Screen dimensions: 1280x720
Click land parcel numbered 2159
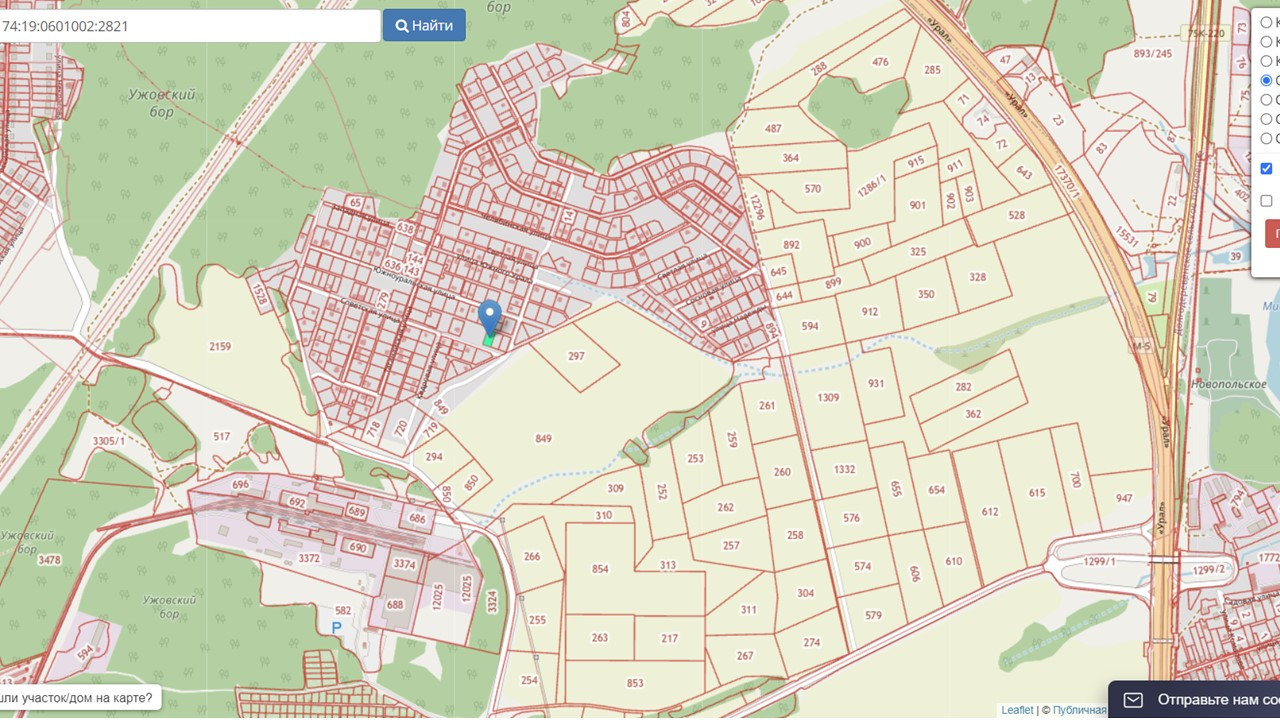220,347
